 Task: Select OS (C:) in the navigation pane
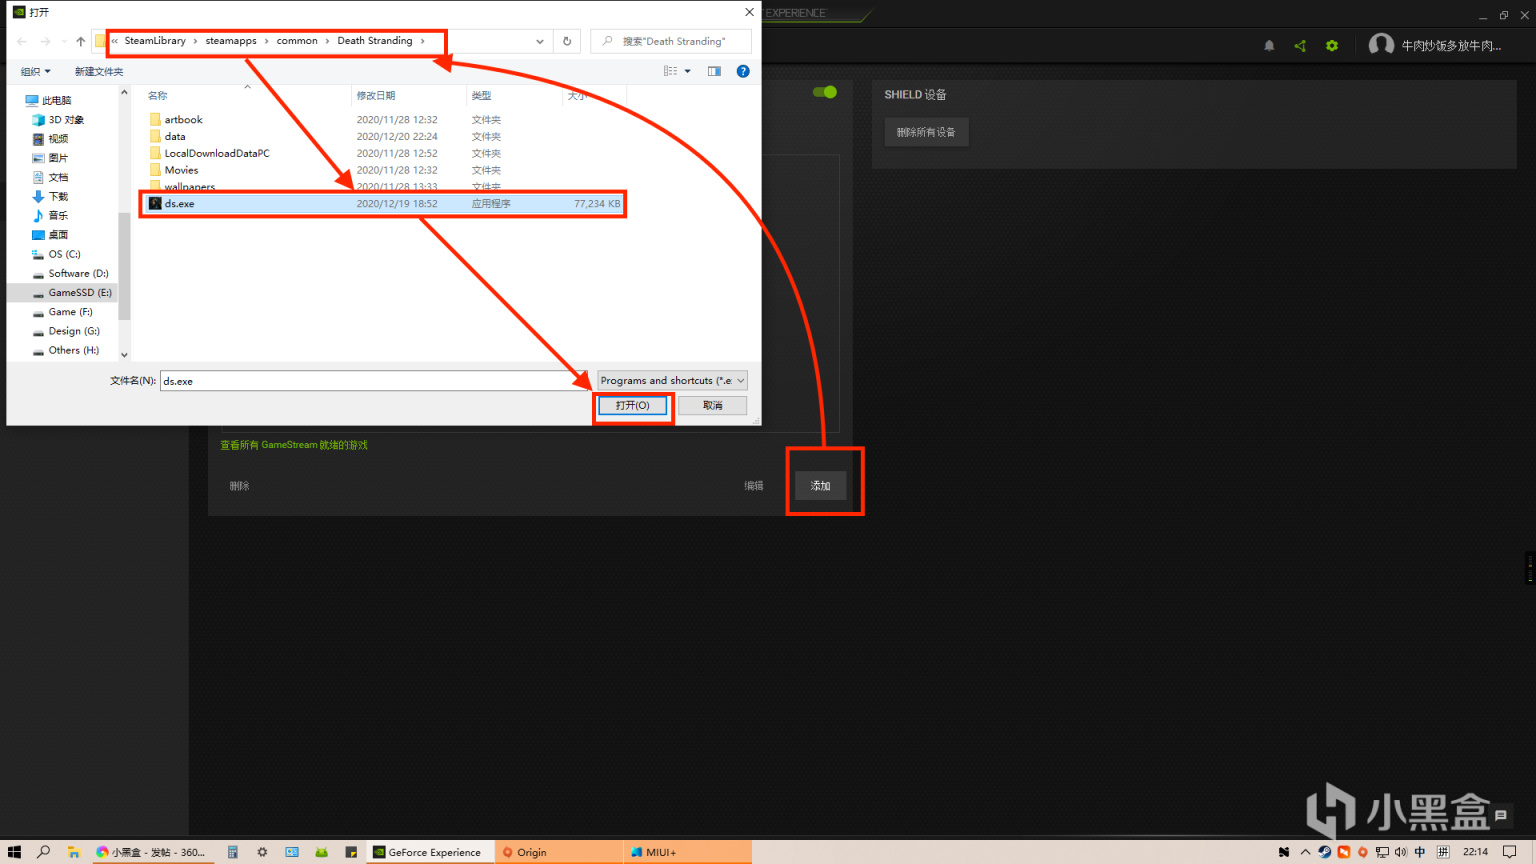(62, 254)
